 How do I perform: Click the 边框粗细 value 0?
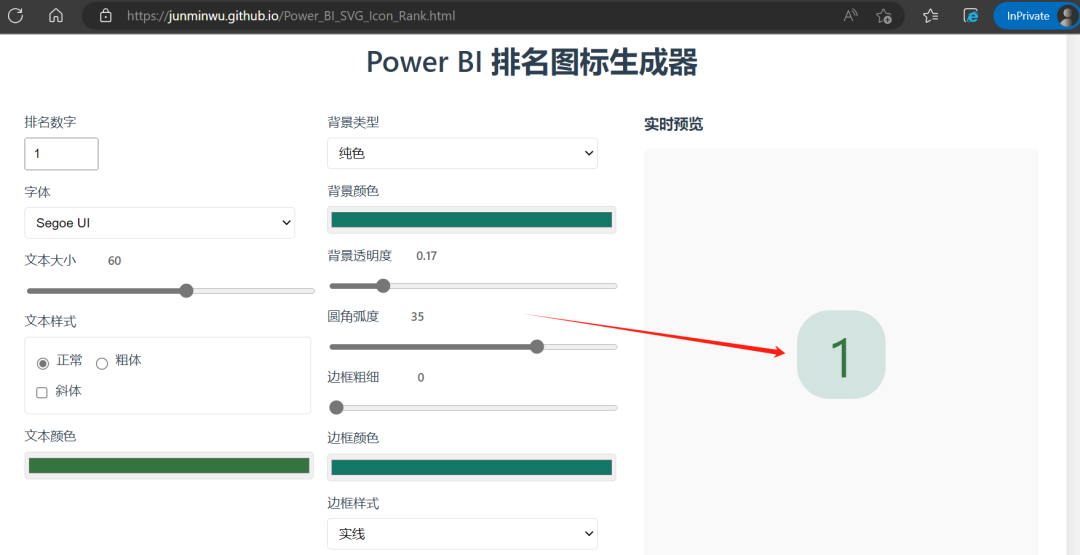tap(421, 377)
